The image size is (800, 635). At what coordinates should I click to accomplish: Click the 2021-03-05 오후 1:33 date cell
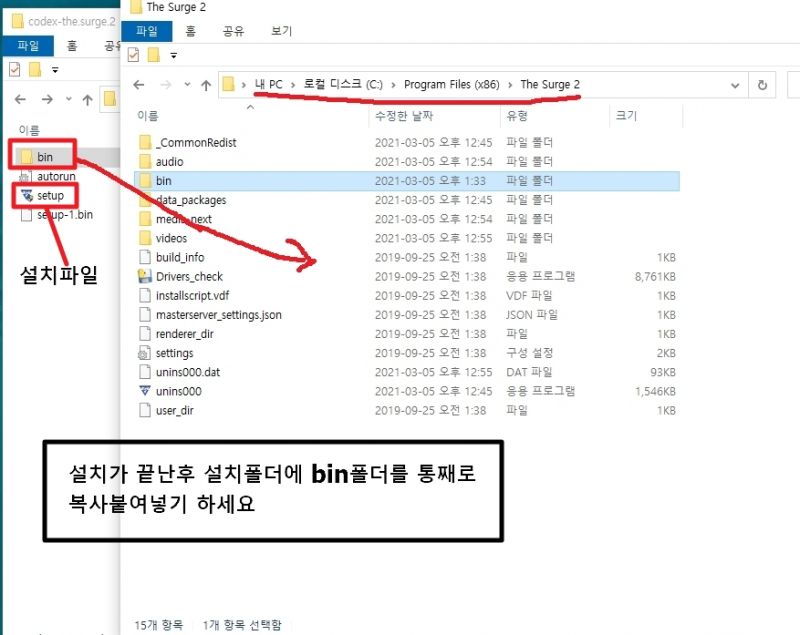(430, 181)
